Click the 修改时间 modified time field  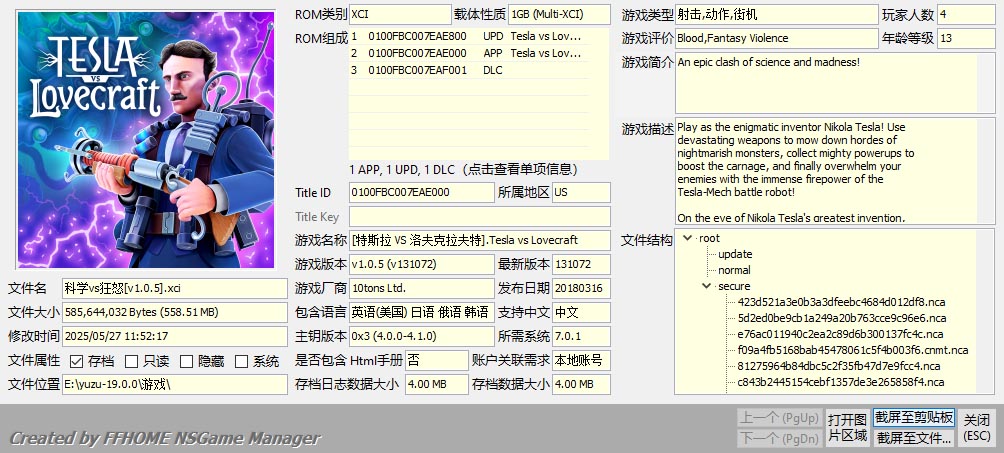coord(175,336)
